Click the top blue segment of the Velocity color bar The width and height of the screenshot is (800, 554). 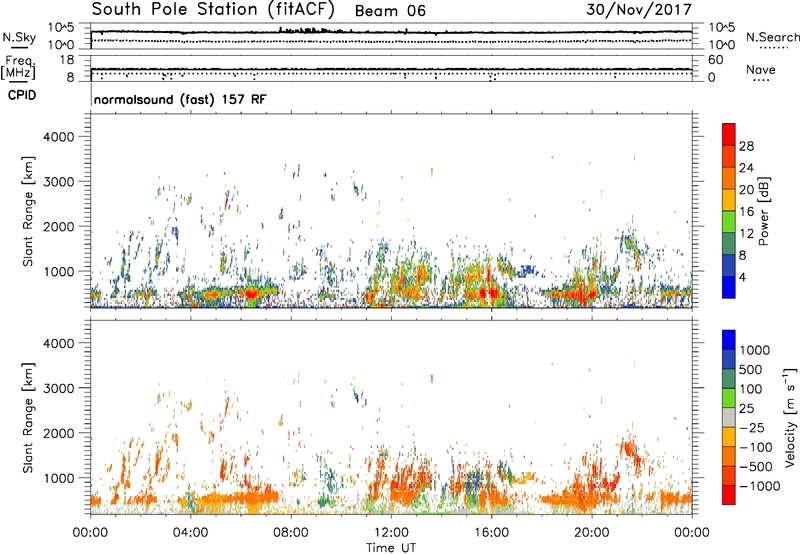click(729, 340)
